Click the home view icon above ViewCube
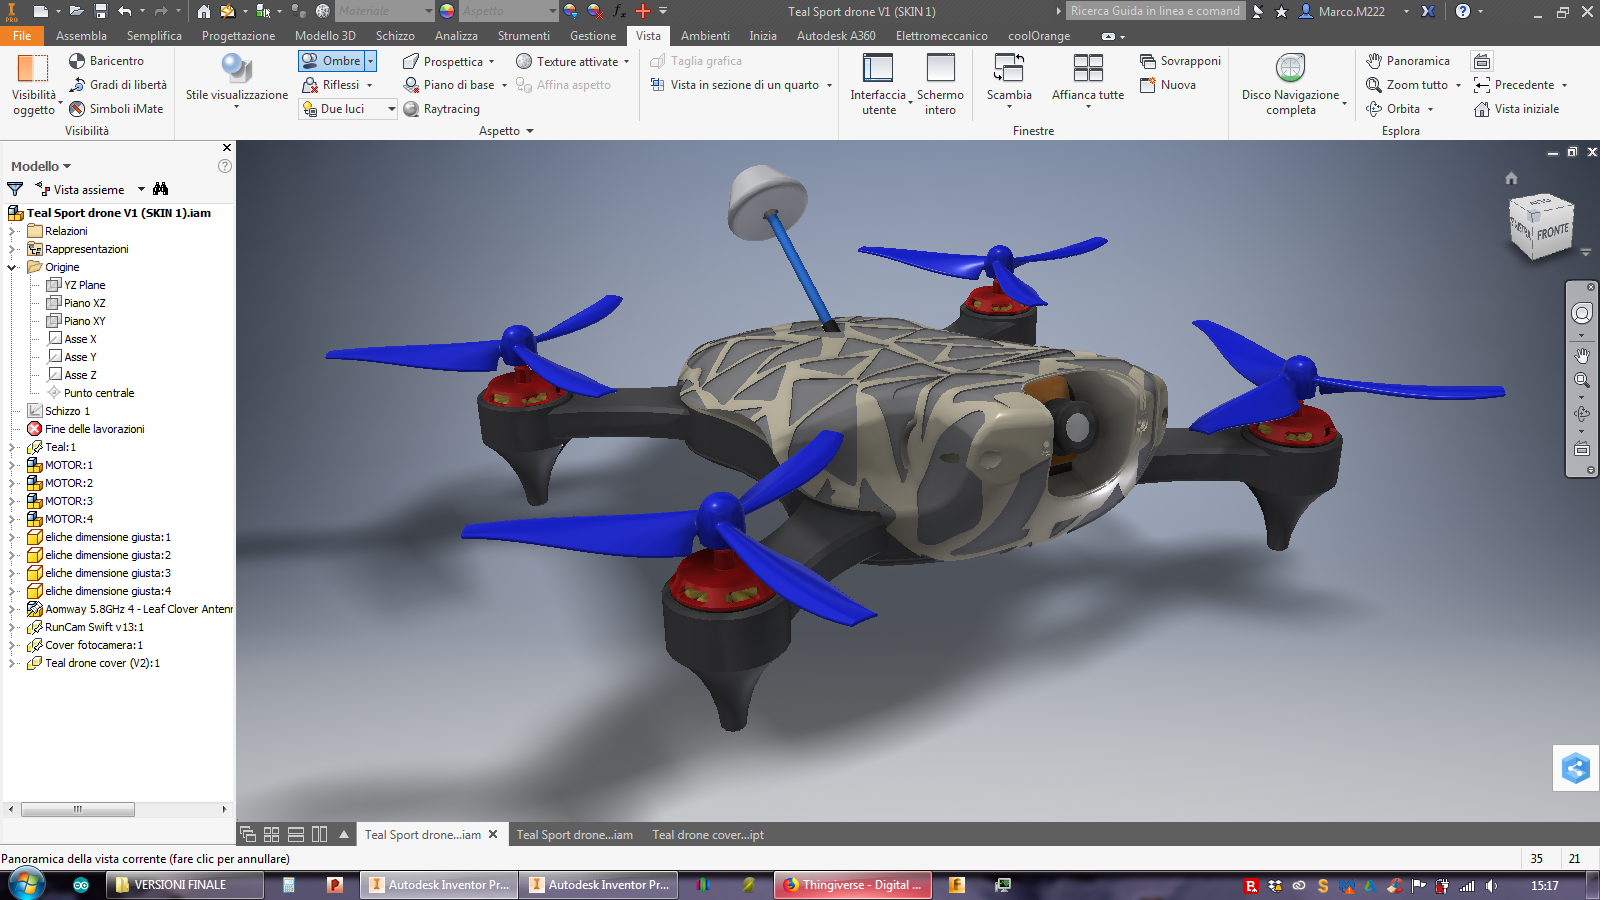This screenshot has height=900, width=1600. pos(1511,178)
